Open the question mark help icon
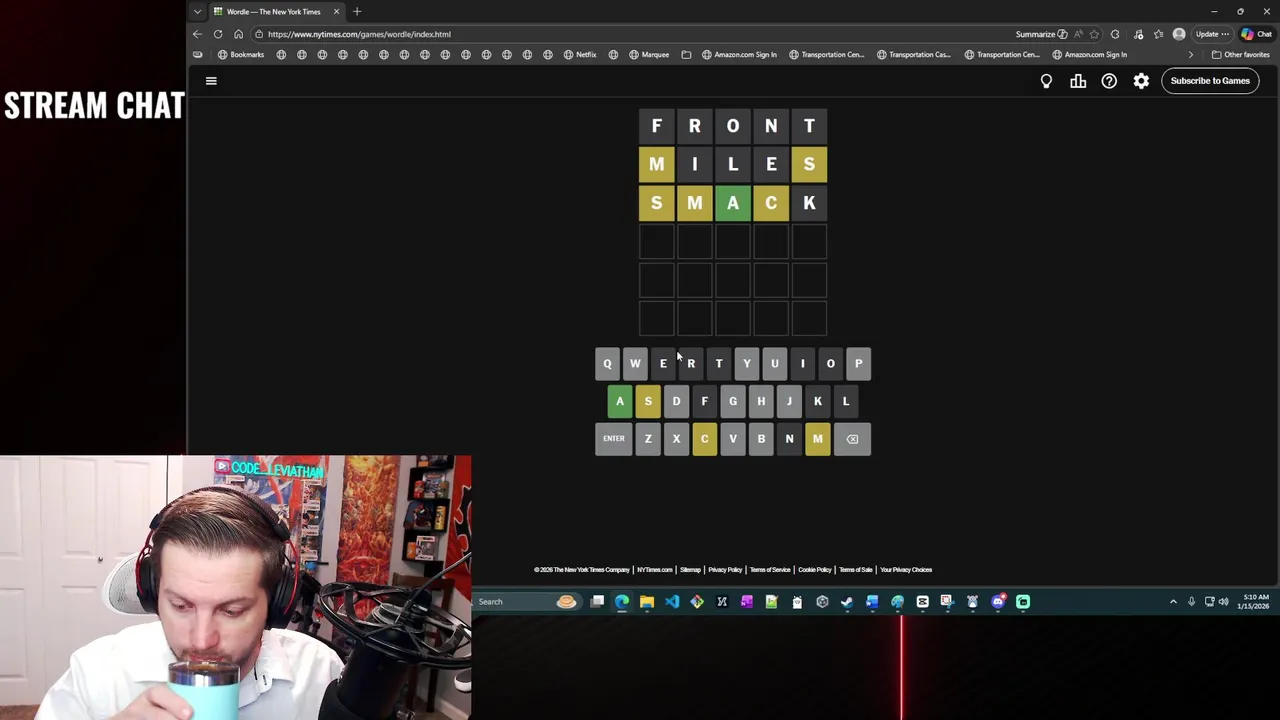 (x=1109, y=81)
